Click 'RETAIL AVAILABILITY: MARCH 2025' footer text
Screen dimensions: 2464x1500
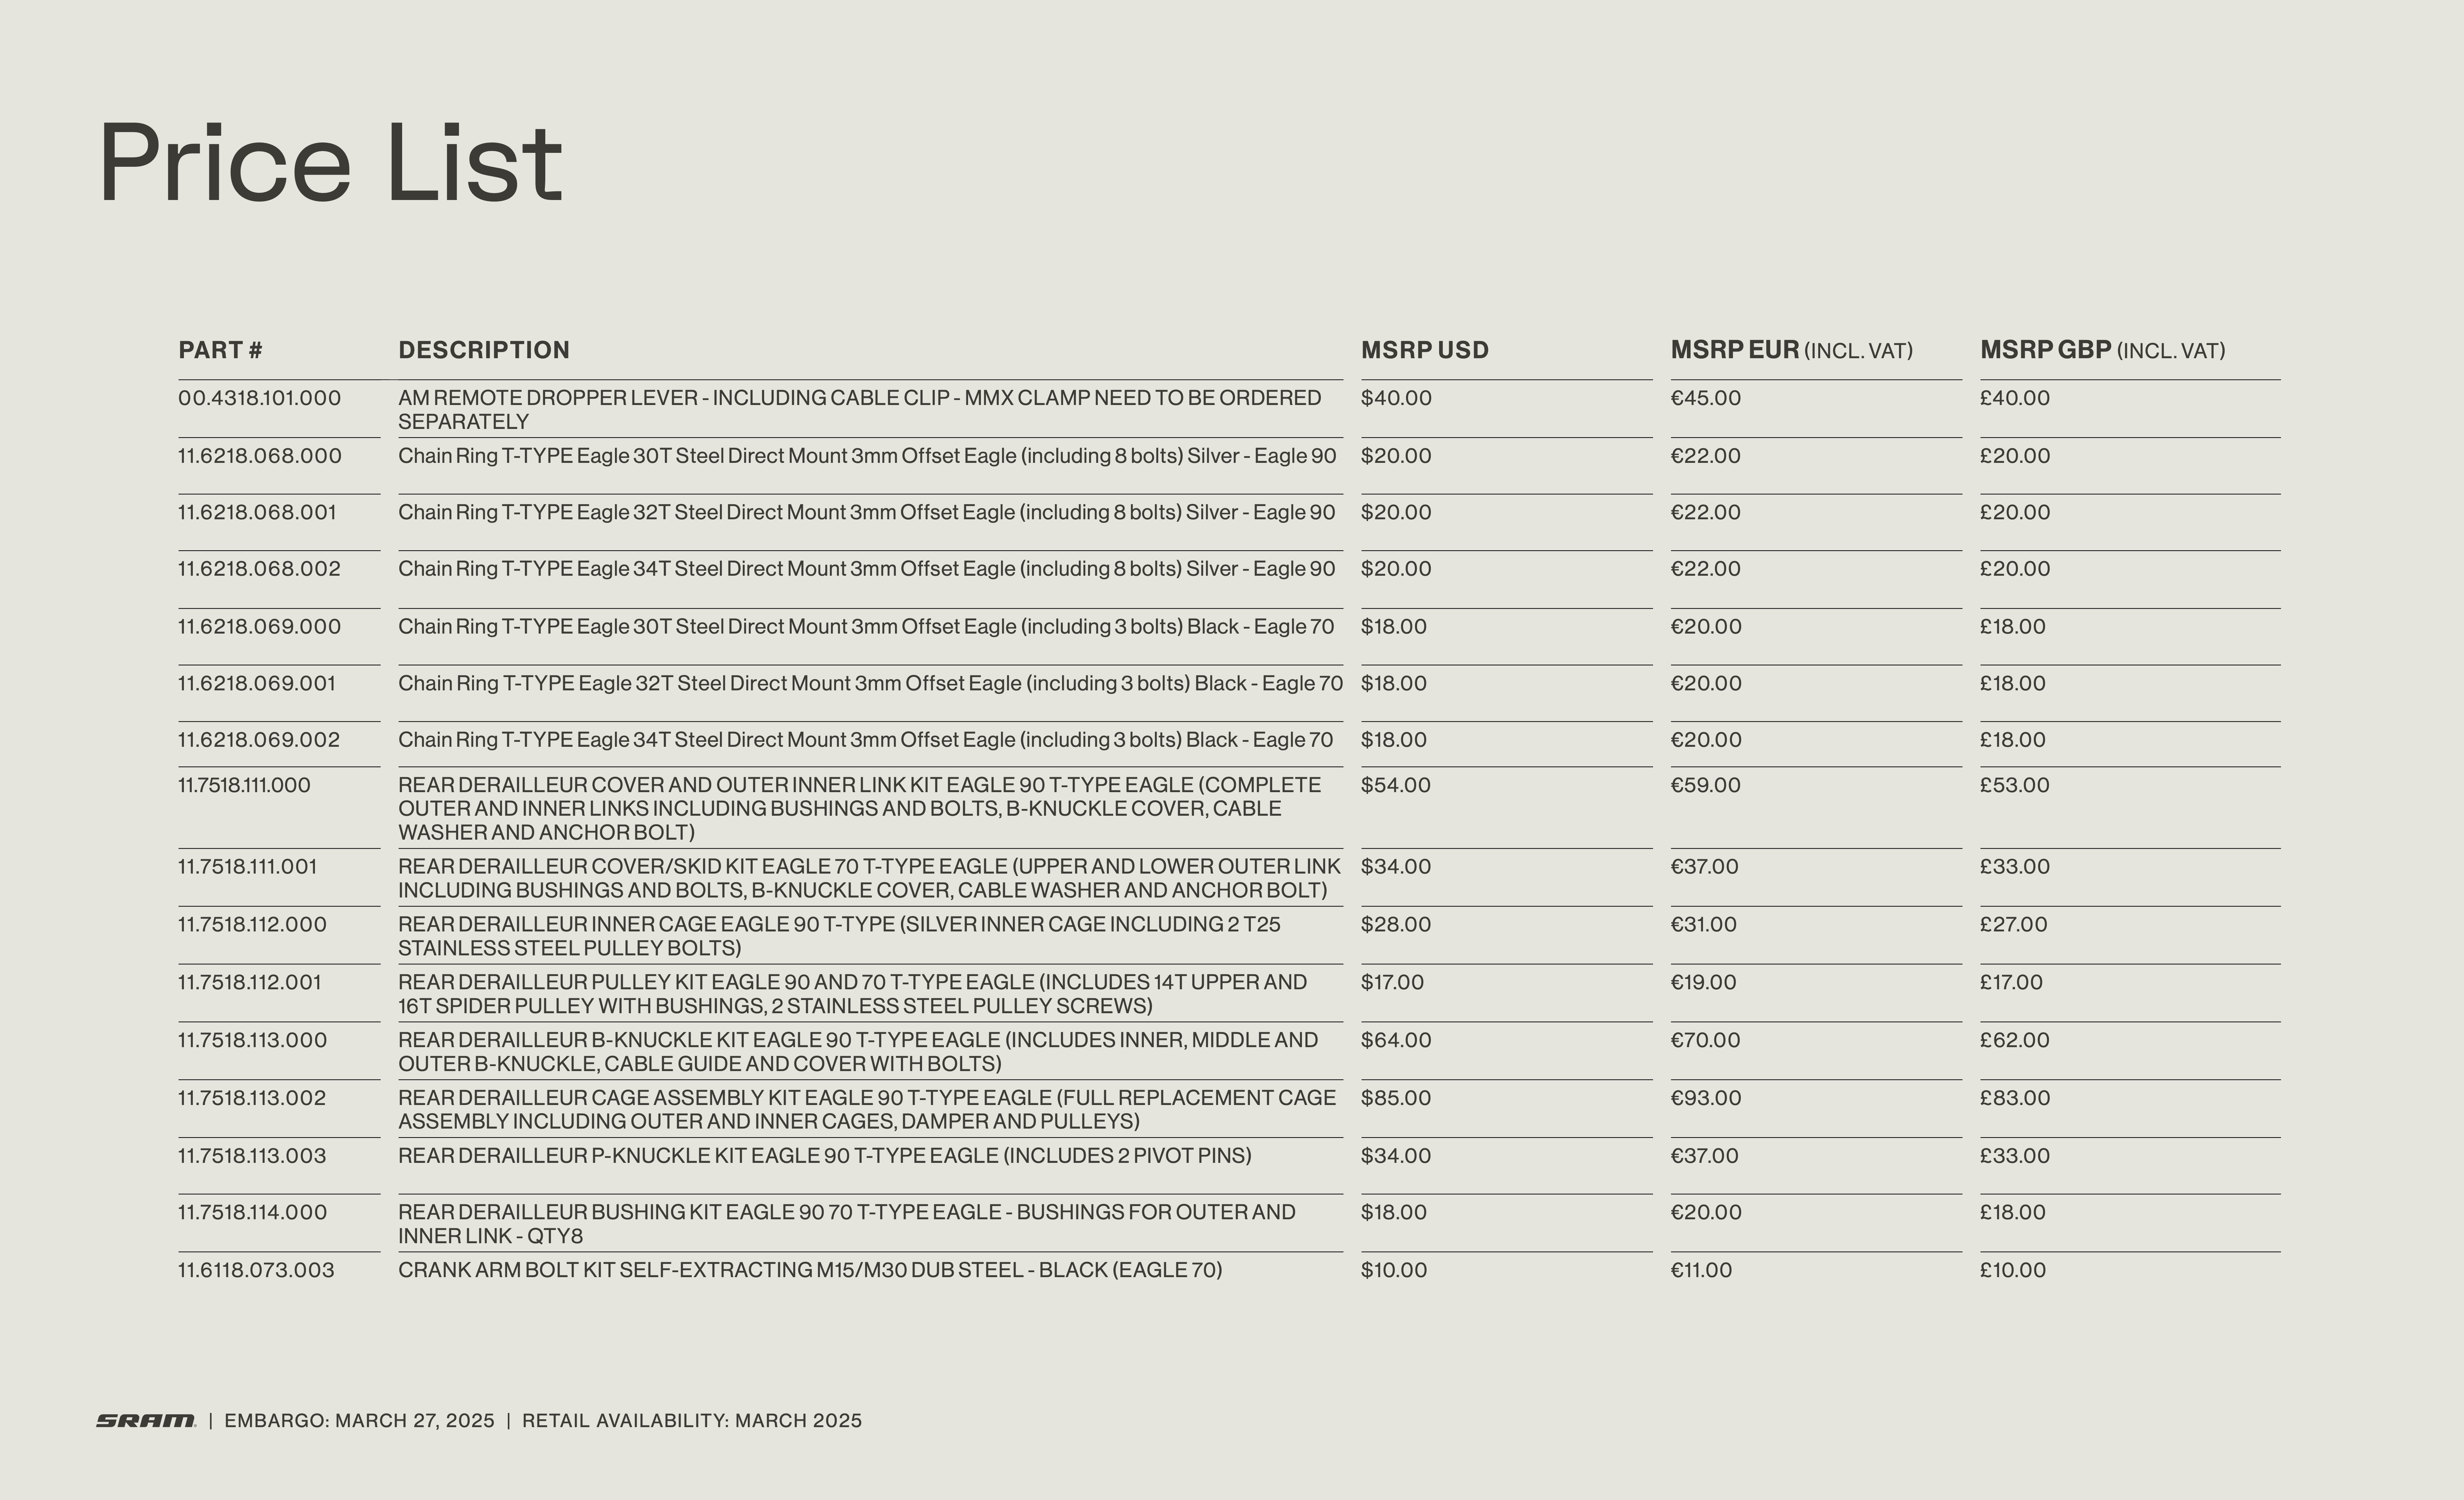692,1421
